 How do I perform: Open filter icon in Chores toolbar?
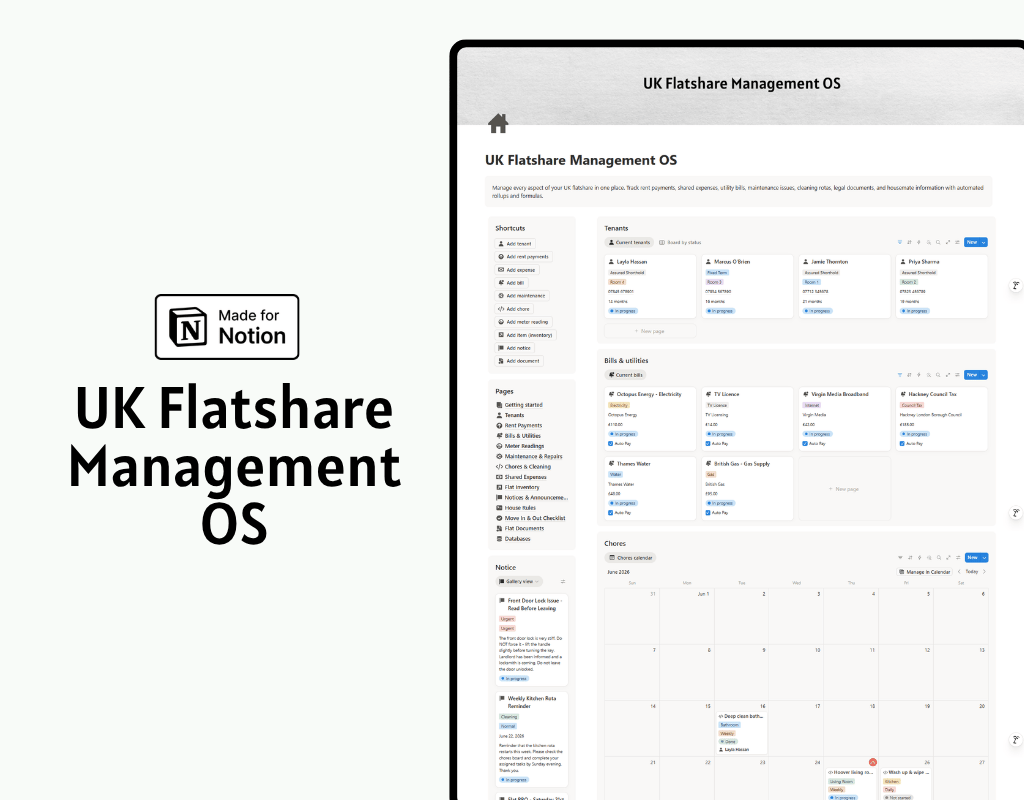900,558
